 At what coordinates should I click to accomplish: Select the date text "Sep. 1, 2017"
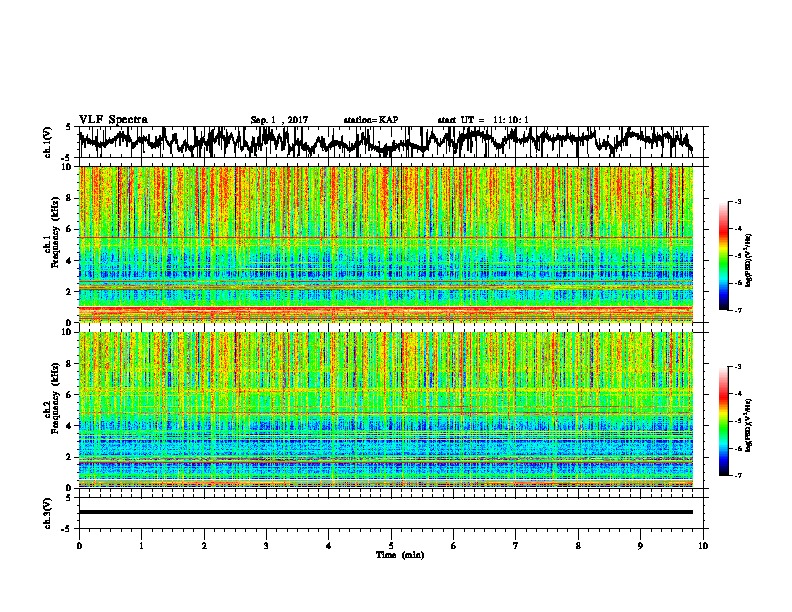click(279, 120)
